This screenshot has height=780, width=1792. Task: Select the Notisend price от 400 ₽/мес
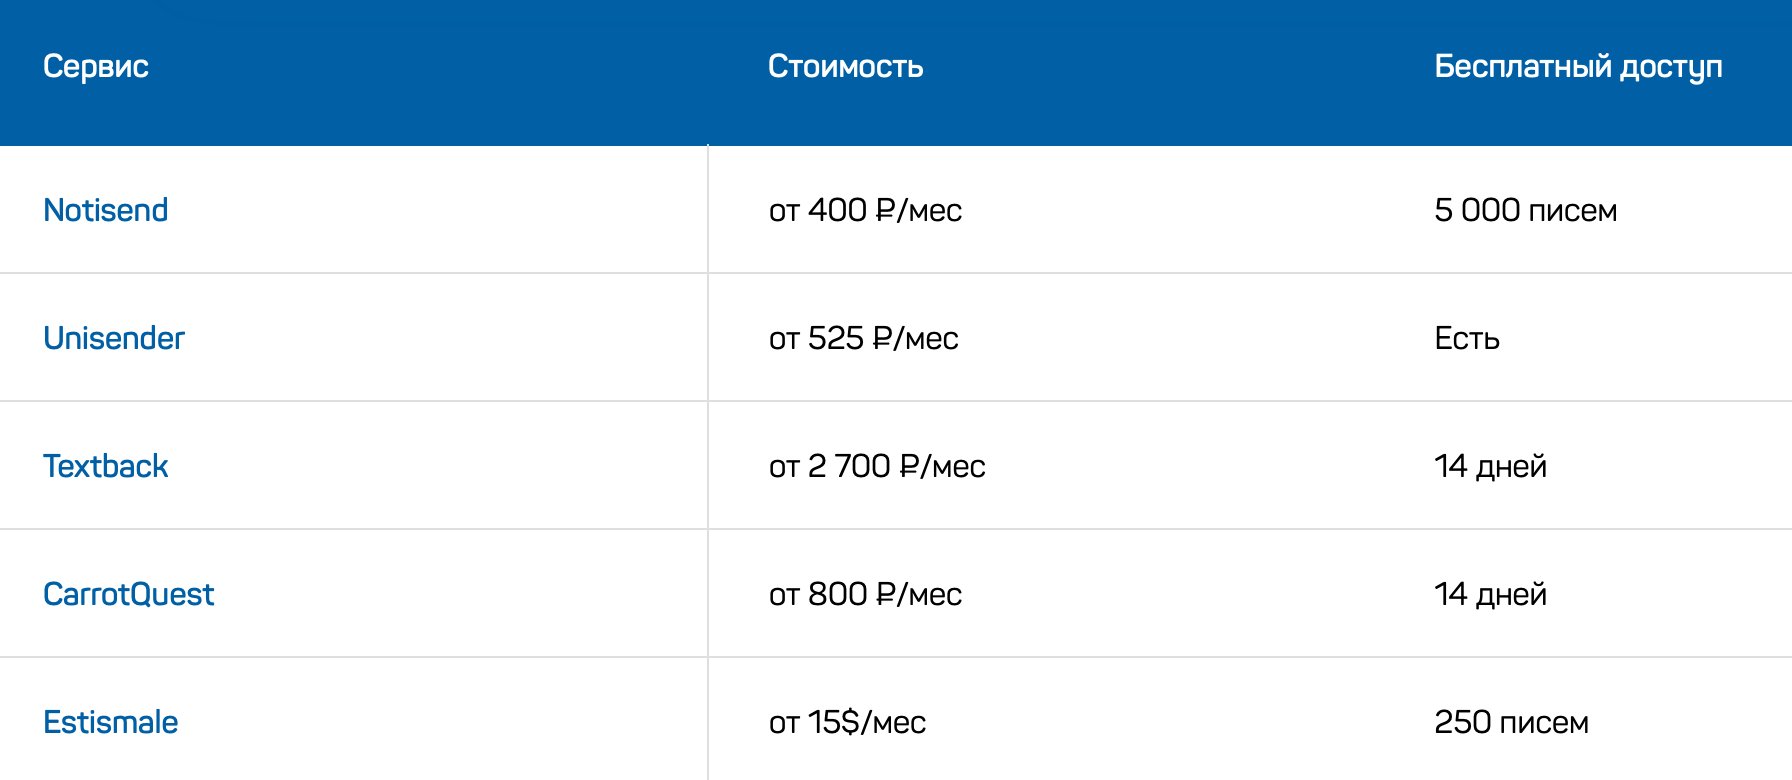(865, 210)
